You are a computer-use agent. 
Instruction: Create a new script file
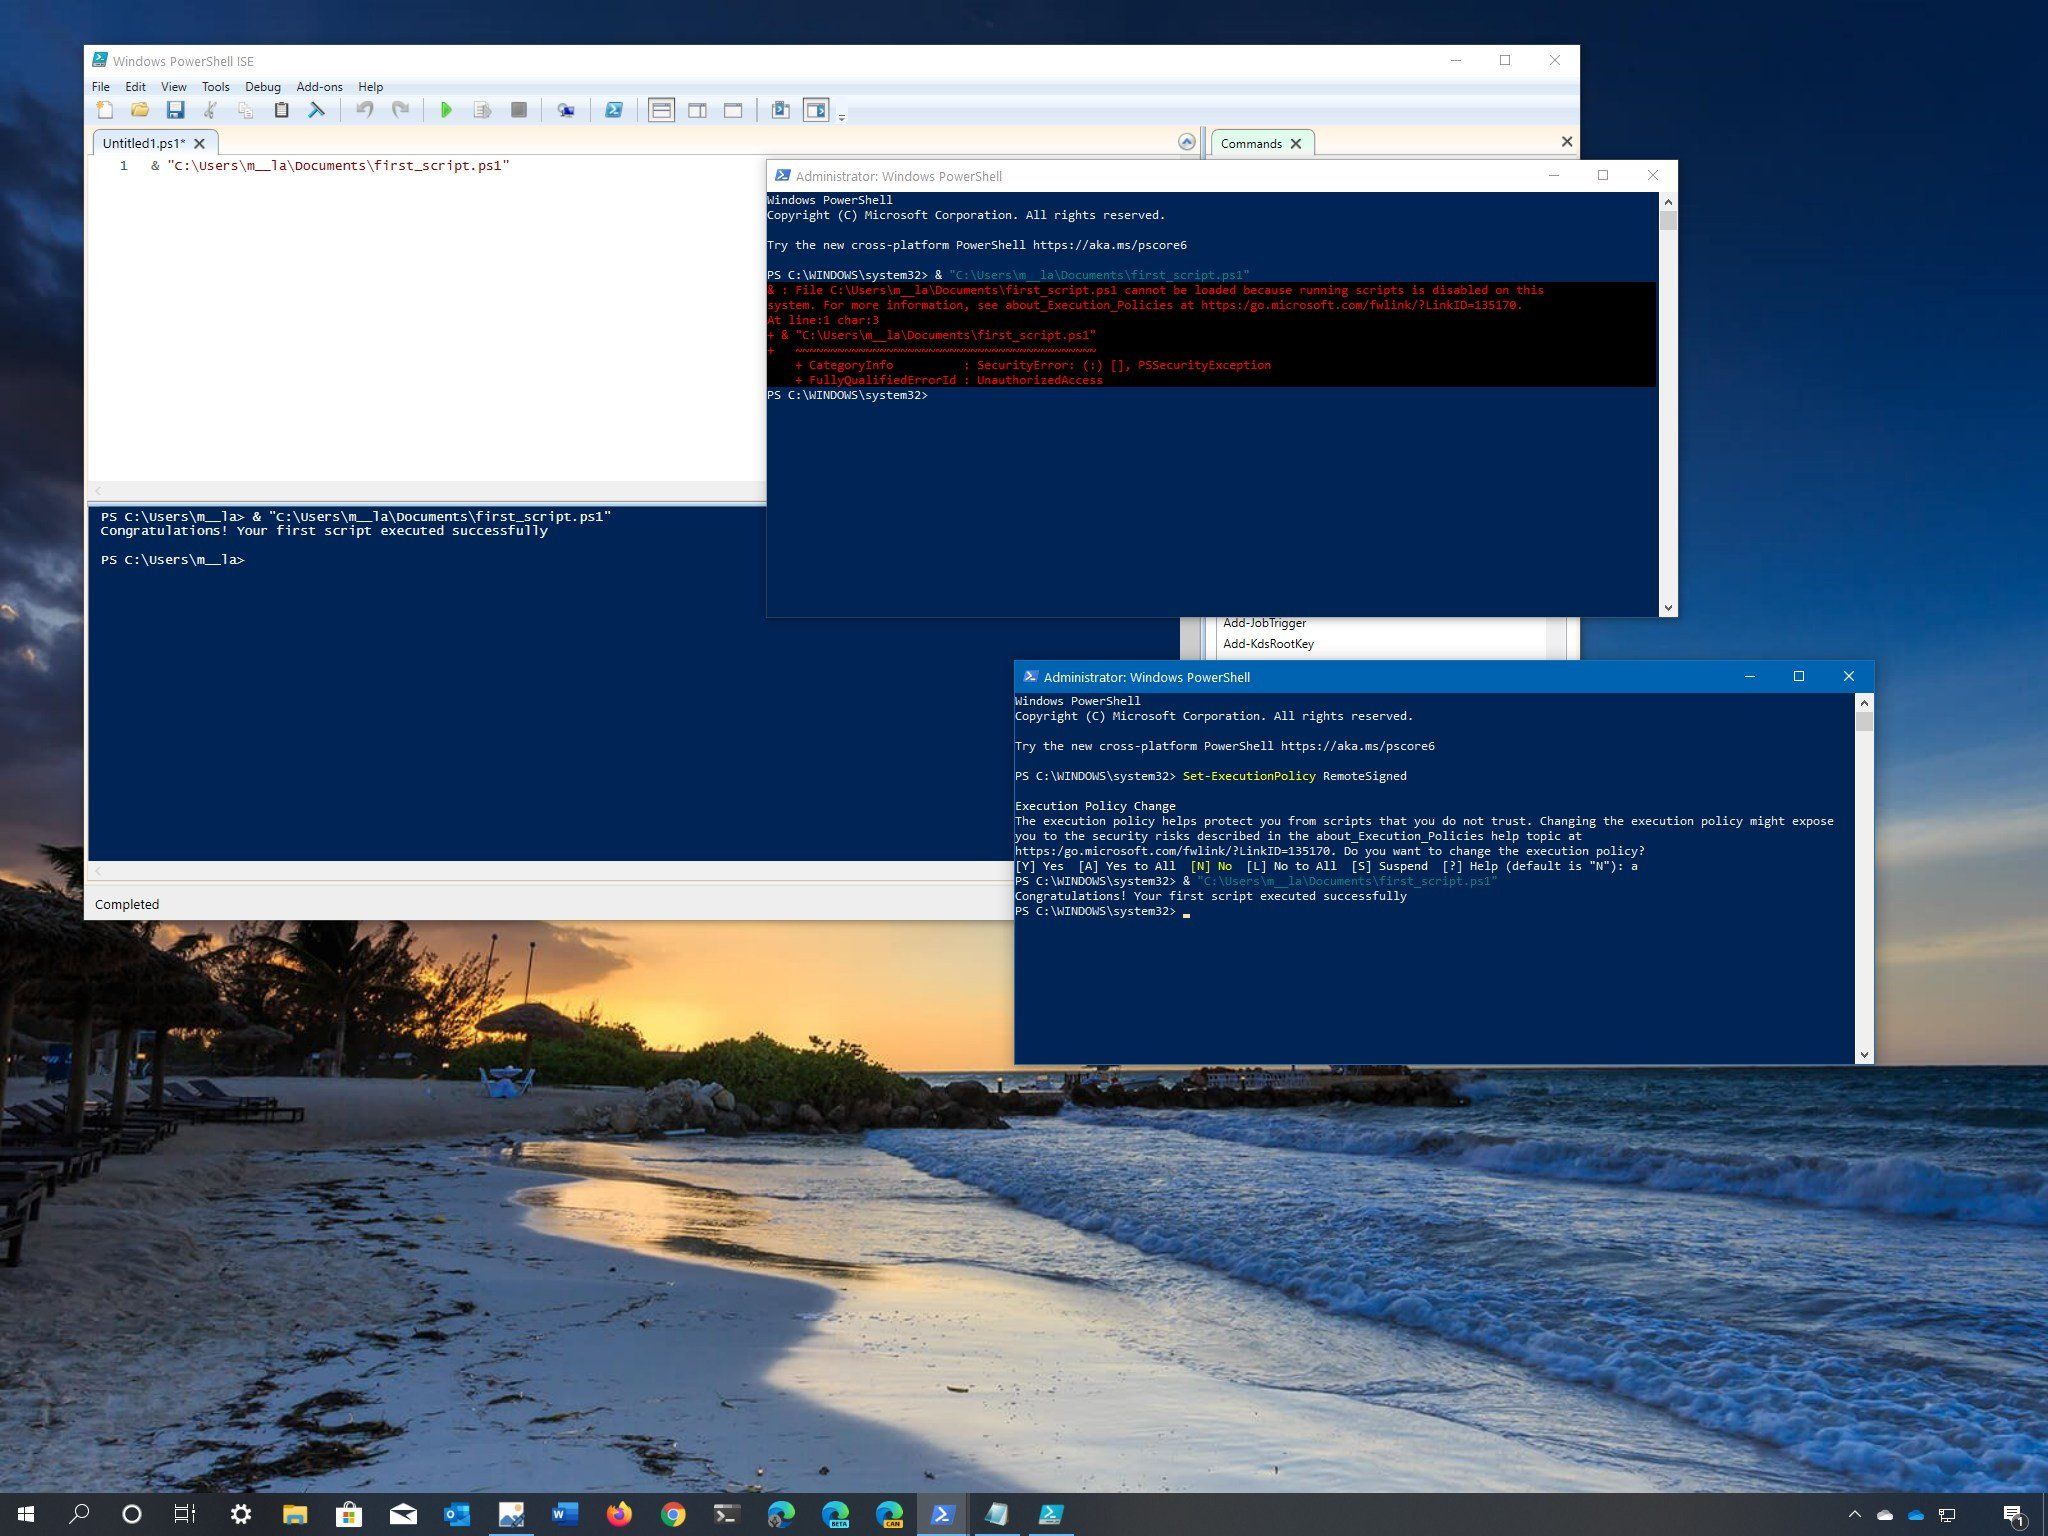105,111
